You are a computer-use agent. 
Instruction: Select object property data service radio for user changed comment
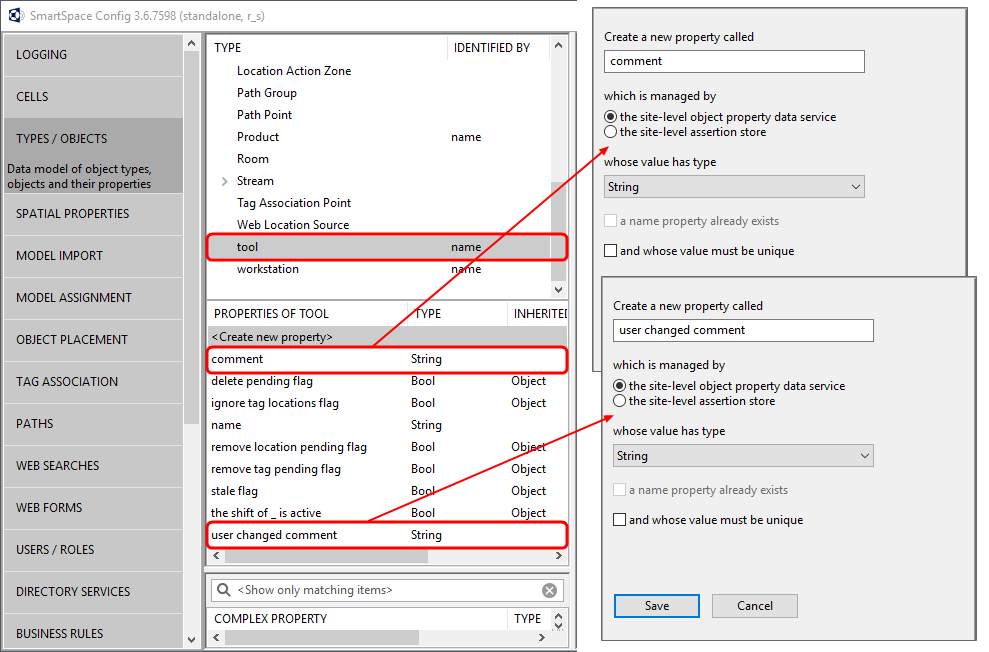(619, 386)
